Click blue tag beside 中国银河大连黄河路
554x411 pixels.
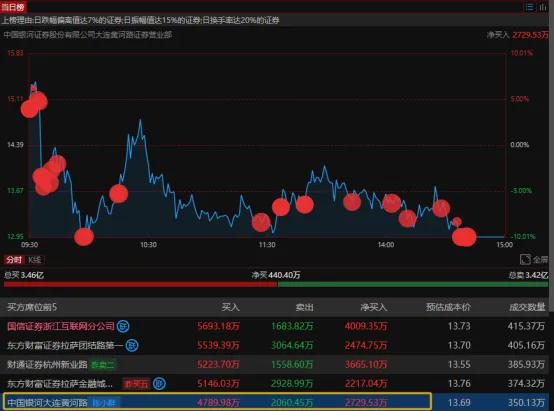point(105,403)
